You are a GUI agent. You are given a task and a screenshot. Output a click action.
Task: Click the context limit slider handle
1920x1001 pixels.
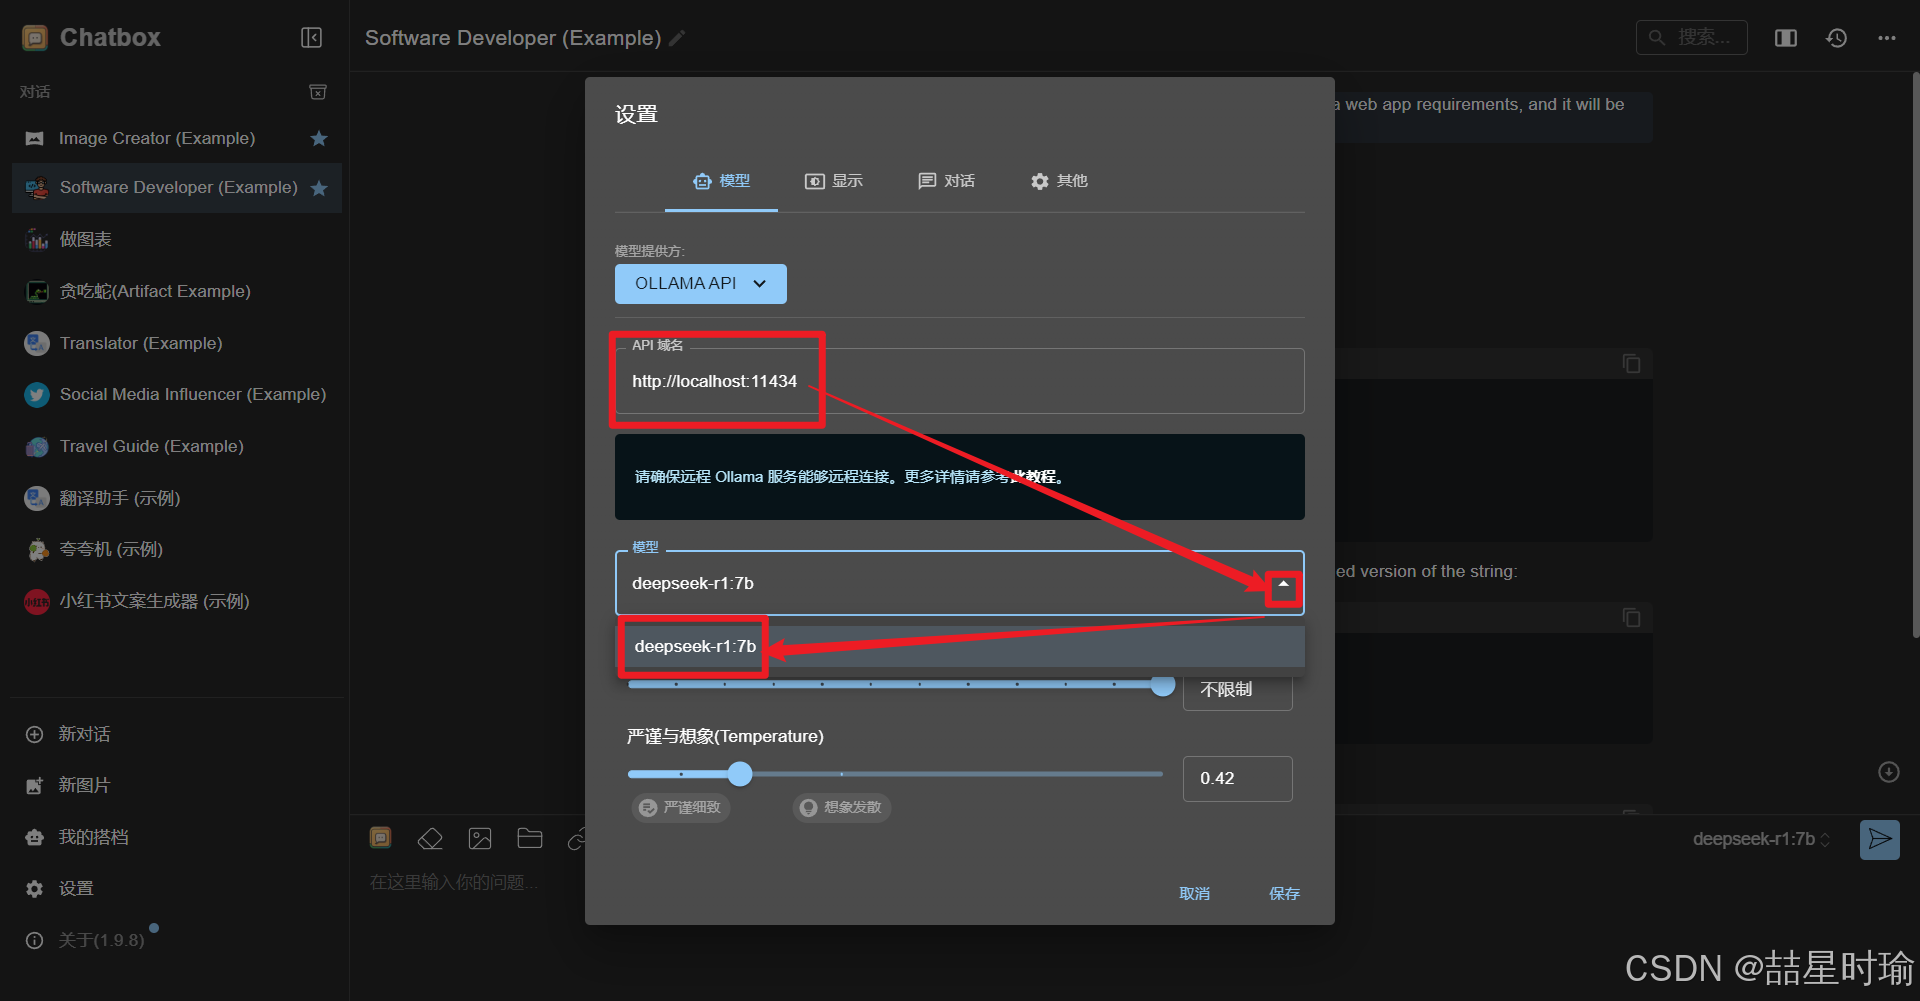point(1162,685)
